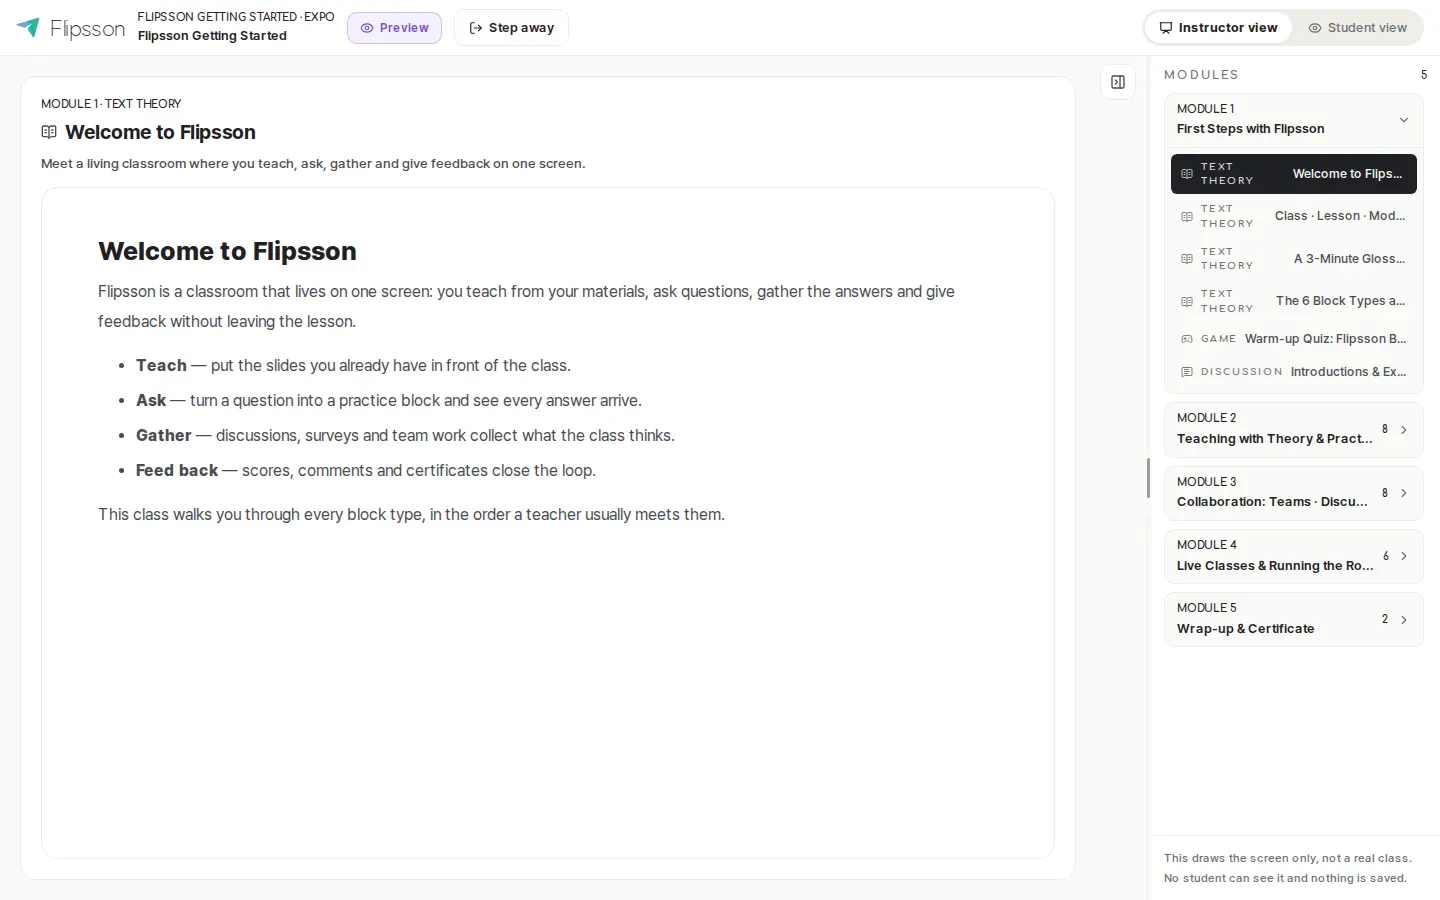
Task: Expand Module 3 Collaboration section
Action: tap(1294, 493)
